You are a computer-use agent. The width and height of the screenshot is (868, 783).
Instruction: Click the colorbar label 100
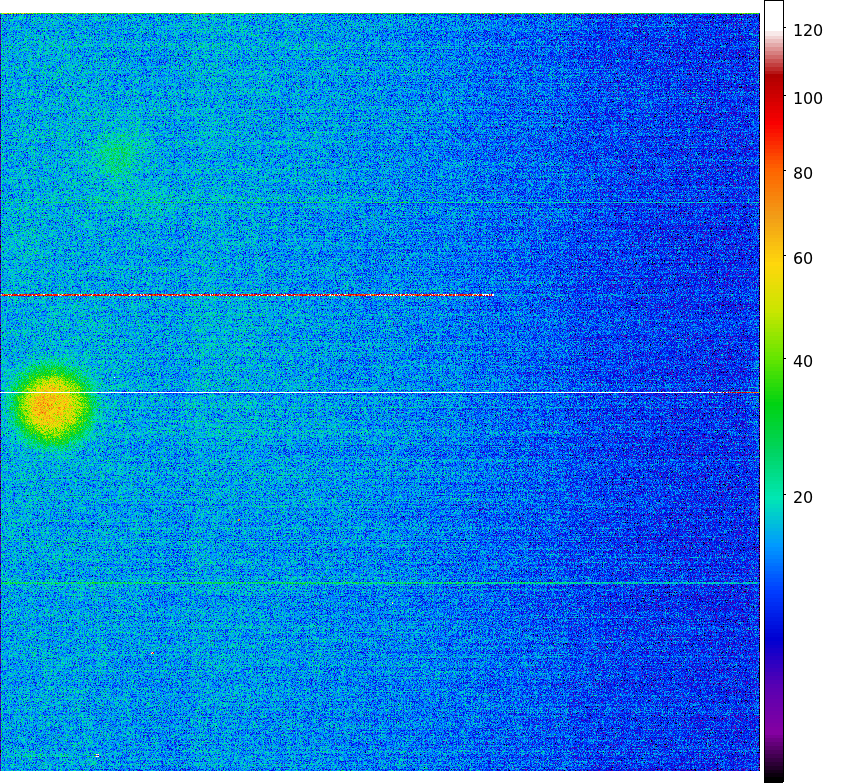click(807, 99)
